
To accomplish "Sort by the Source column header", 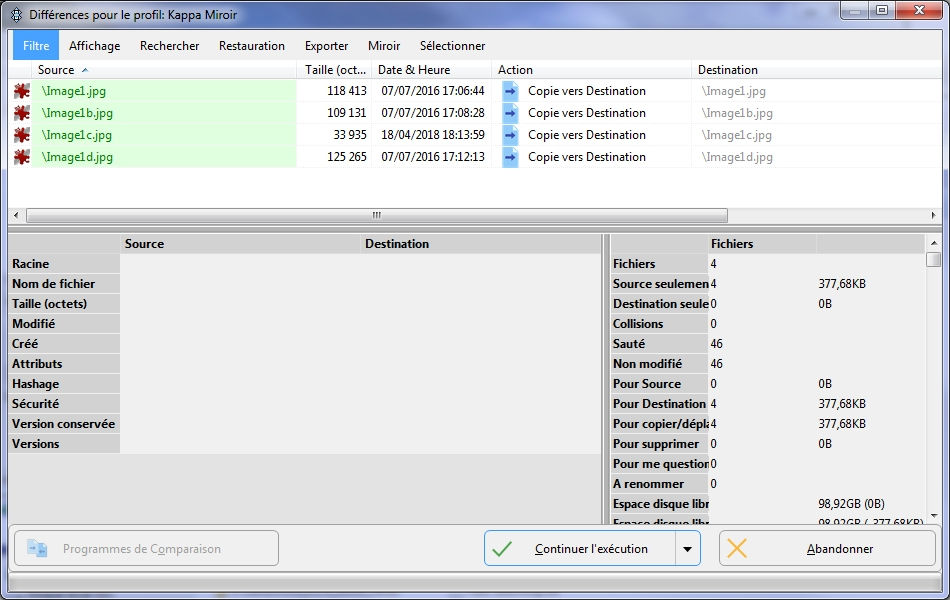I will click(164, 70).
